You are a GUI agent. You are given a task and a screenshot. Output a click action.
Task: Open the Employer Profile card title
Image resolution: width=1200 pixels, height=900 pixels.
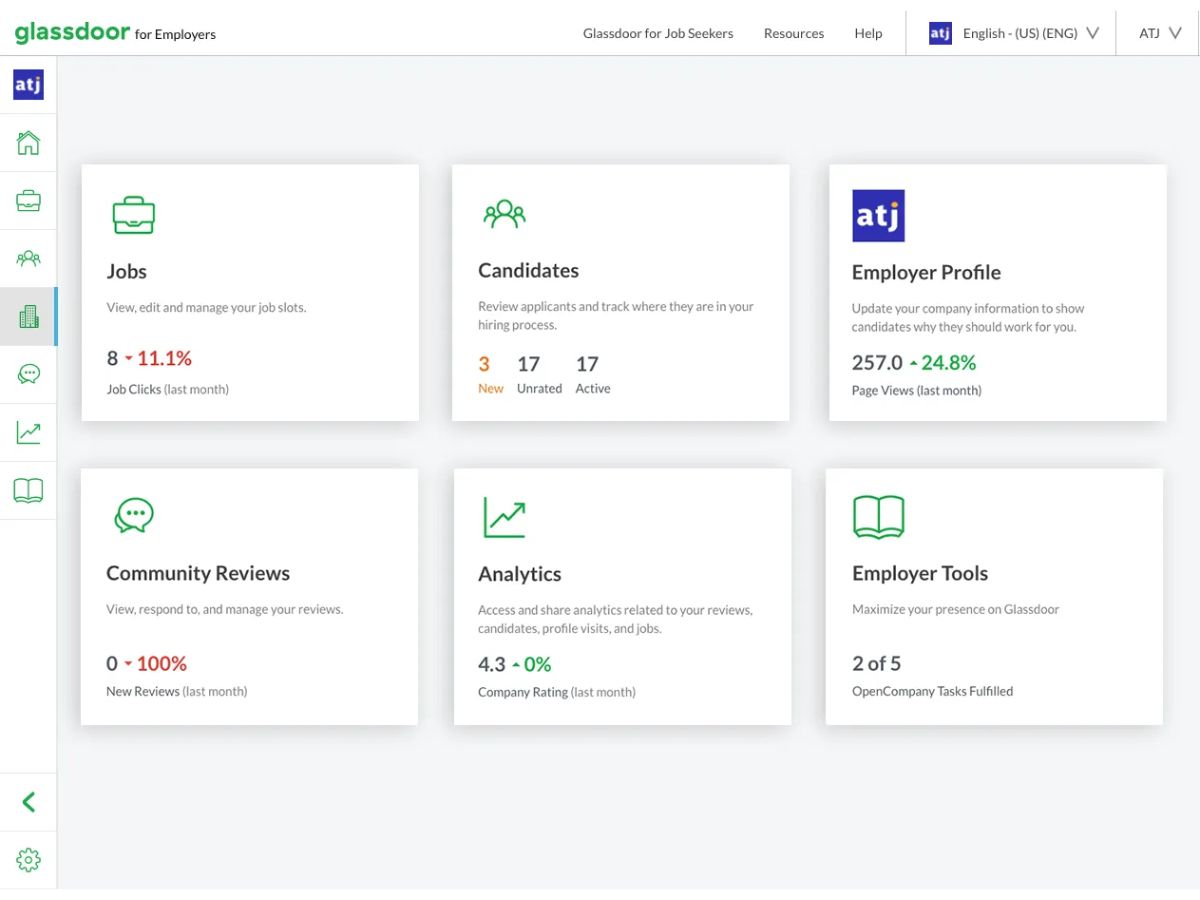coord(926,272)
